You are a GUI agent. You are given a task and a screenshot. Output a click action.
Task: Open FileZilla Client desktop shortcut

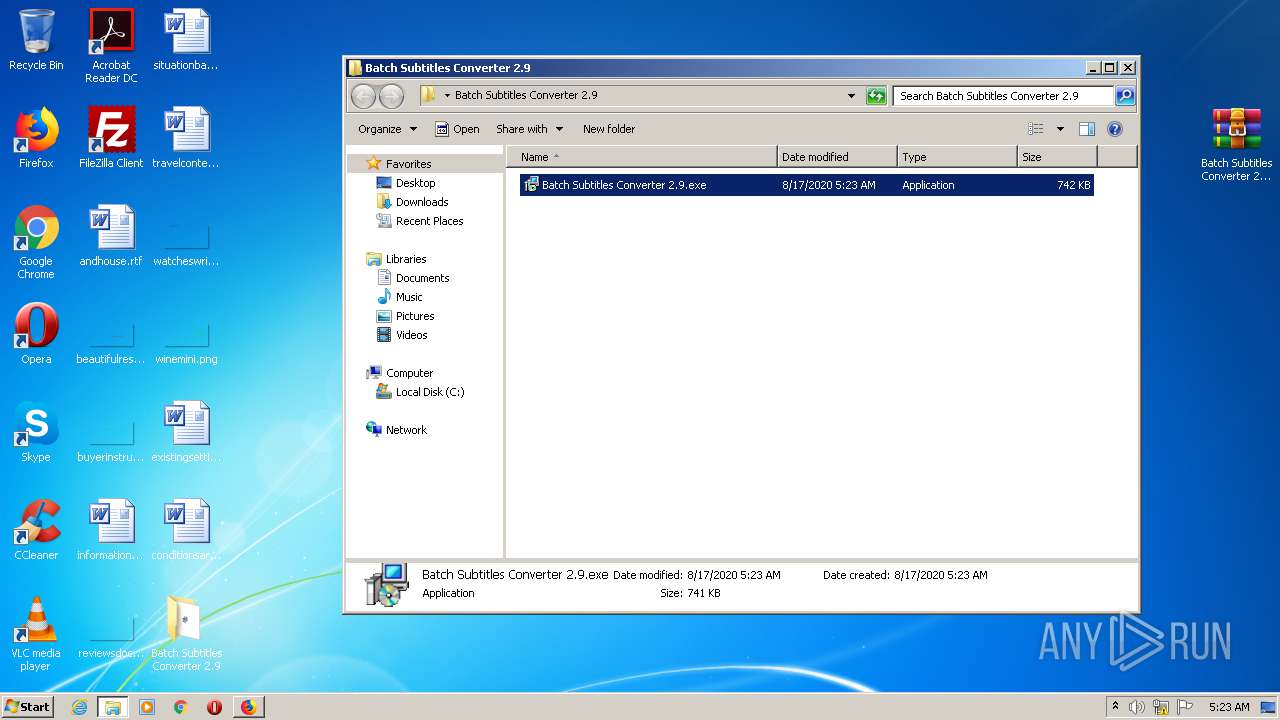coord(111,138)
